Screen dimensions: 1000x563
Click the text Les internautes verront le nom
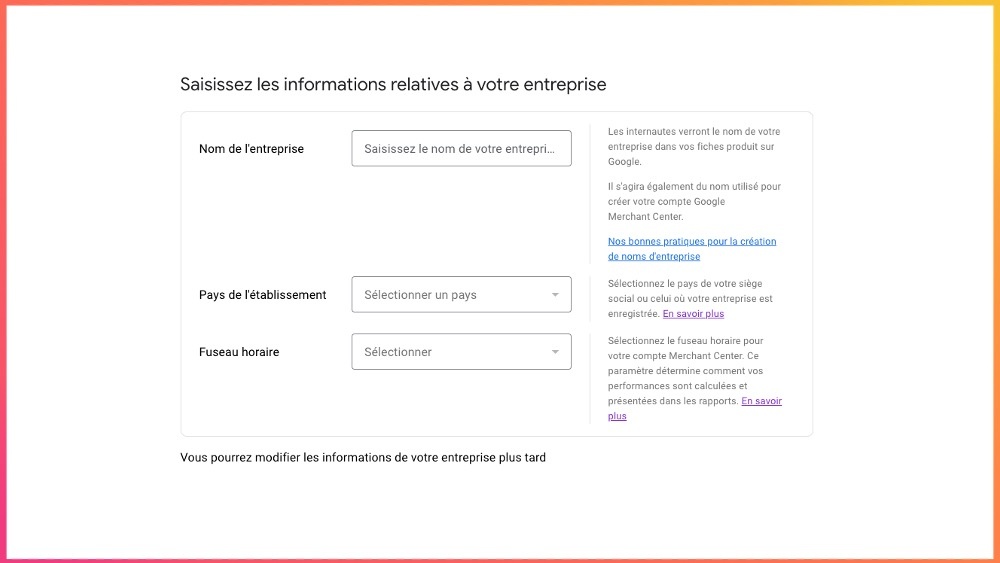pos(694,147)
